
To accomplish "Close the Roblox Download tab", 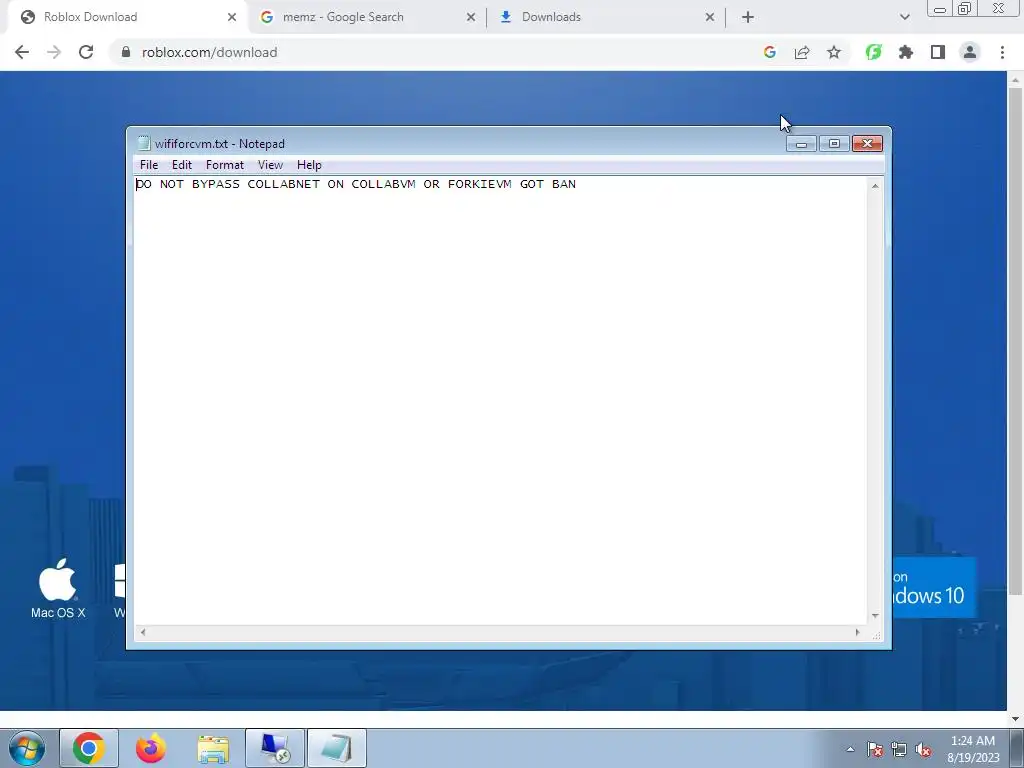I will coord(232,17).
